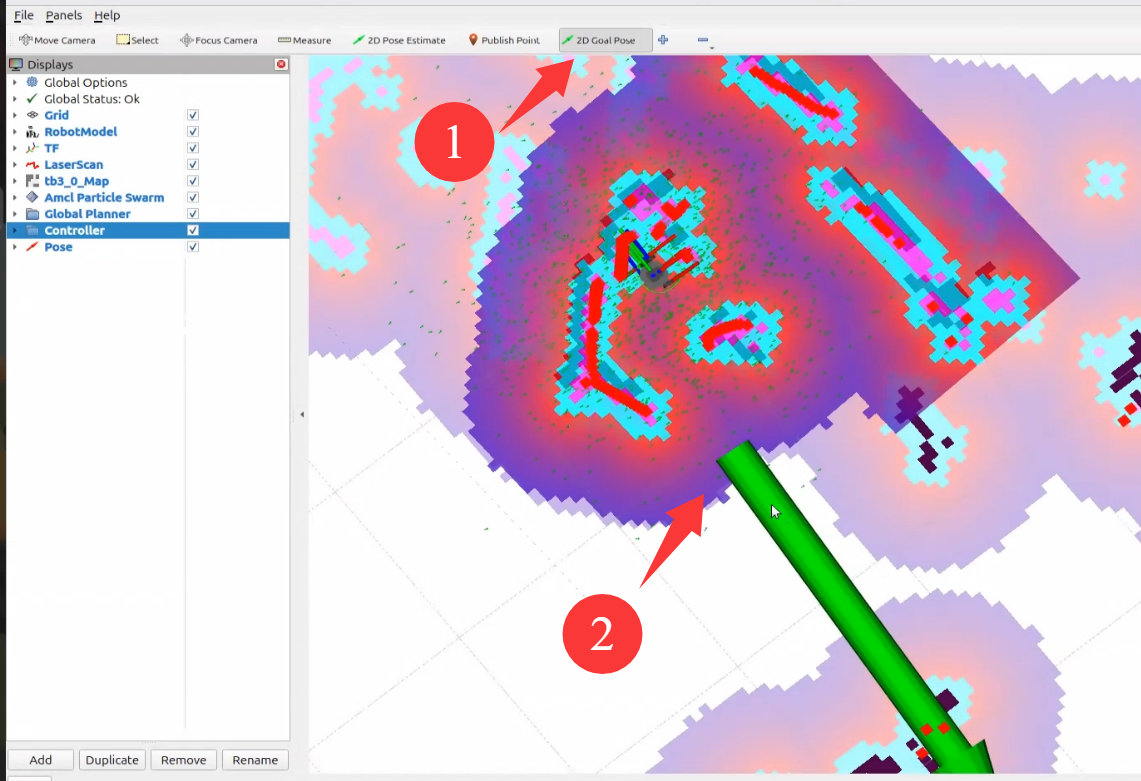Screen dimensions: 1141x781
Task: Expand the RobotModel display properties
Action: [x=15, y=132]
